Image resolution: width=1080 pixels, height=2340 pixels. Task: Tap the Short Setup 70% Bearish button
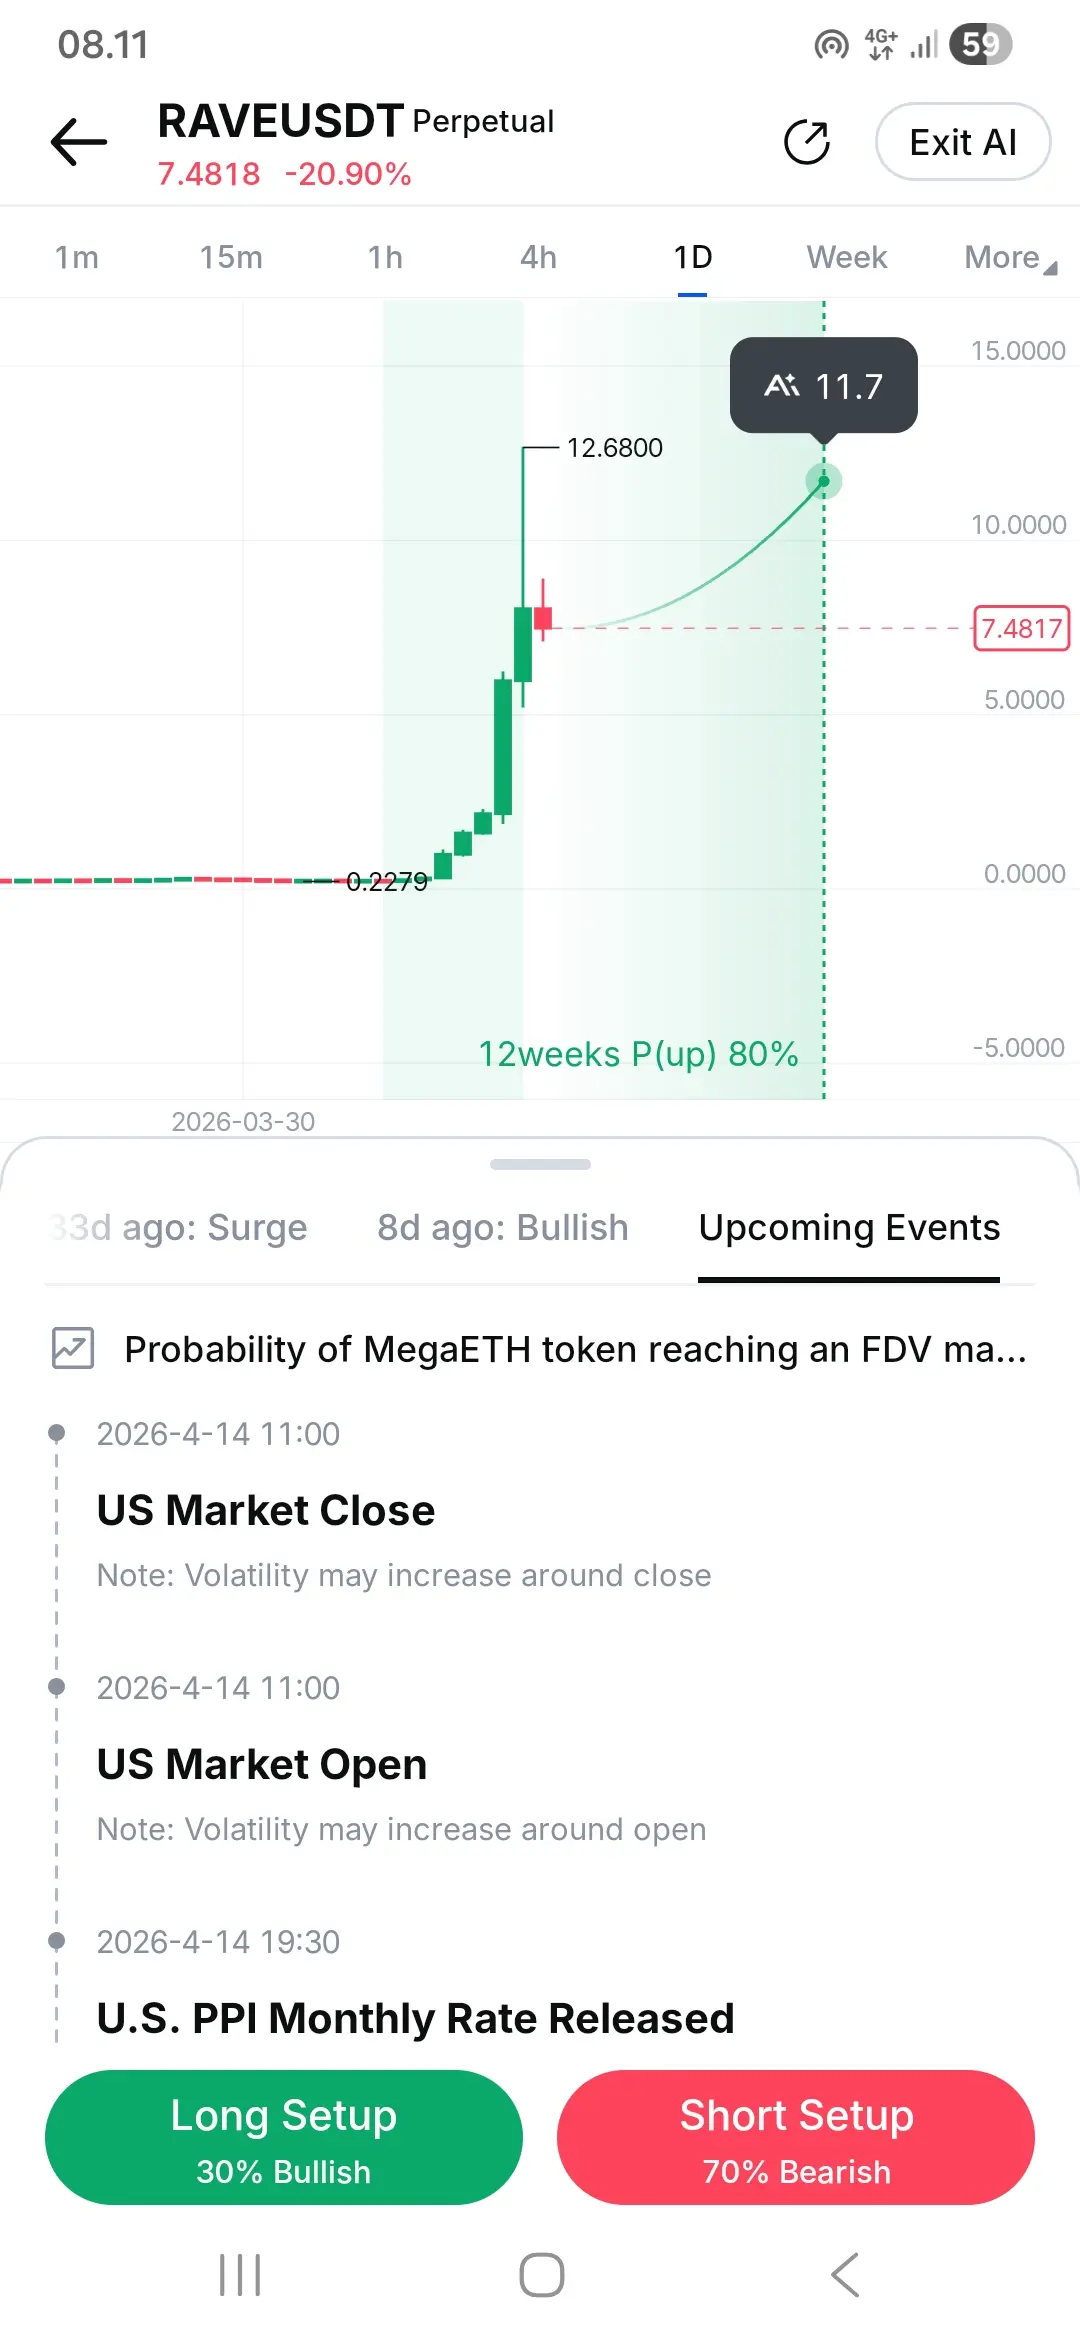[796, 2137]
